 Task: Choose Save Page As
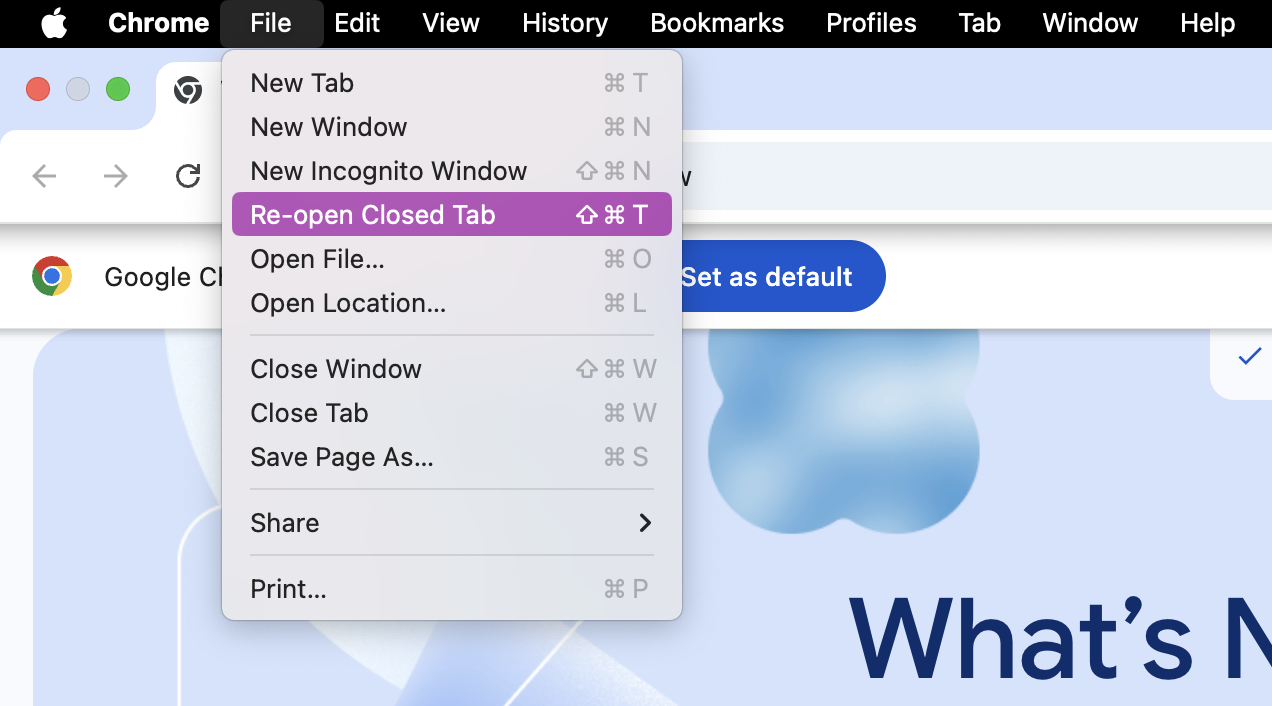point(341,457)
